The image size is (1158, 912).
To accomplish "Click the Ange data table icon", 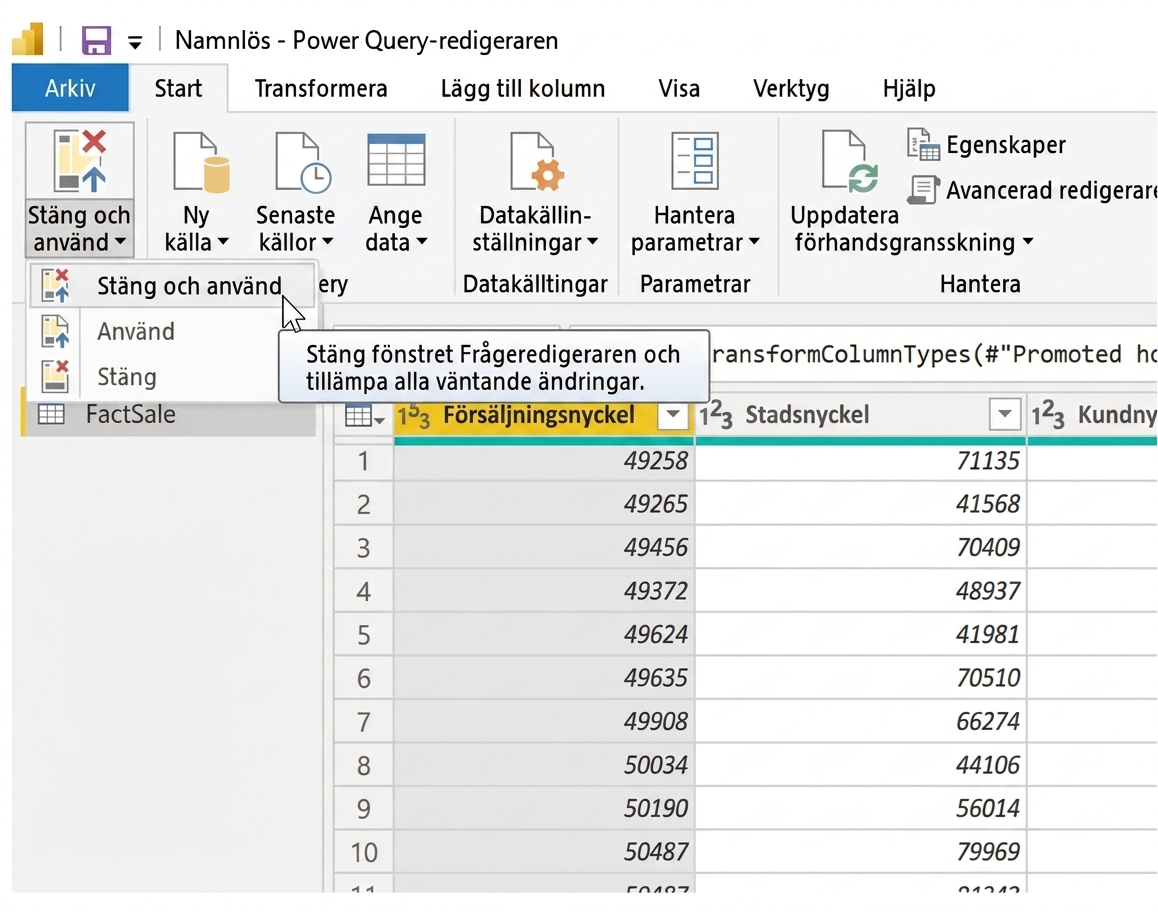I will point(396,160).
